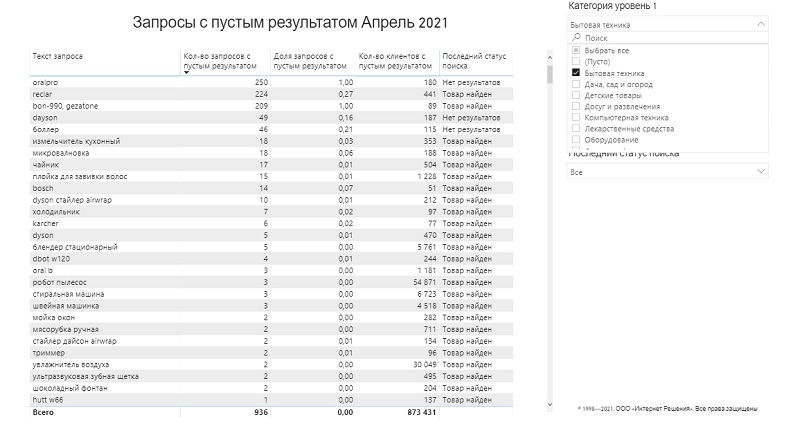Select the dayson query cell

pyautogui.click(x=45, y=117)
